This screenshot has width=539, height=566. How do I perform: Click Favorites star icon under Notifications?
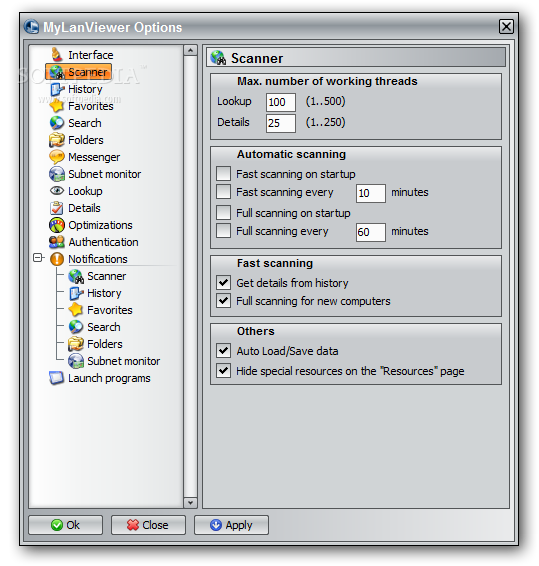(76, 310)
